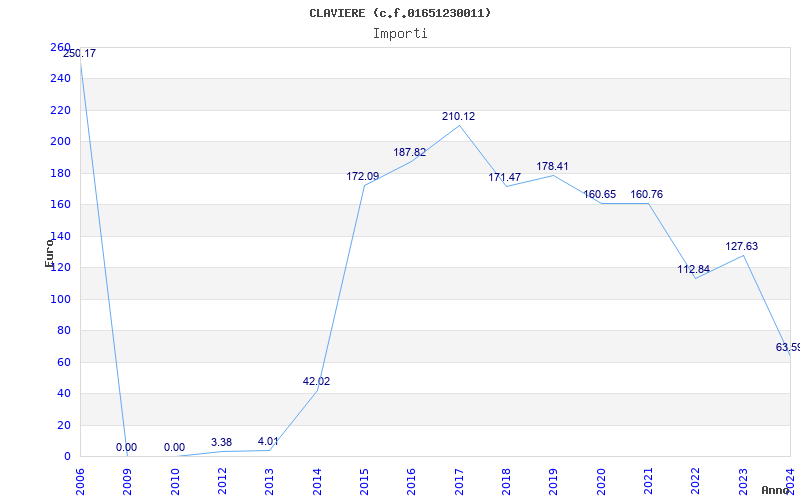Image resolution: width=800 pixels, height=500 pixels.
Task: Select the 178.41 data label
Action: pyautogui.click(x=552, y=166)
